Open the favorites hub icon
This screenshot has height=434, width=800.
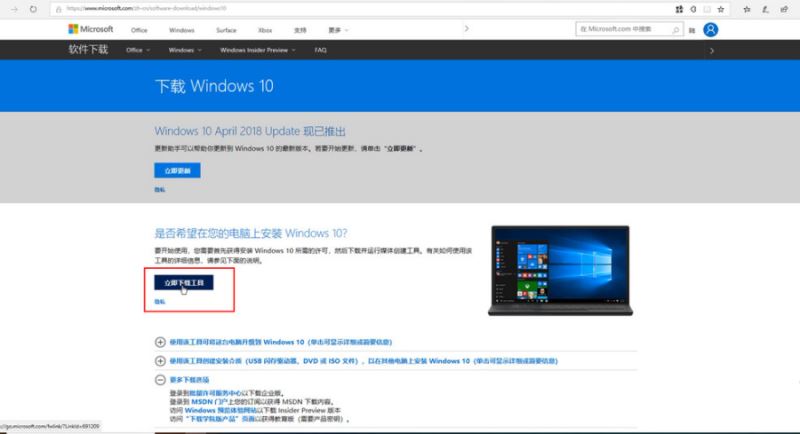pos(747,9)
